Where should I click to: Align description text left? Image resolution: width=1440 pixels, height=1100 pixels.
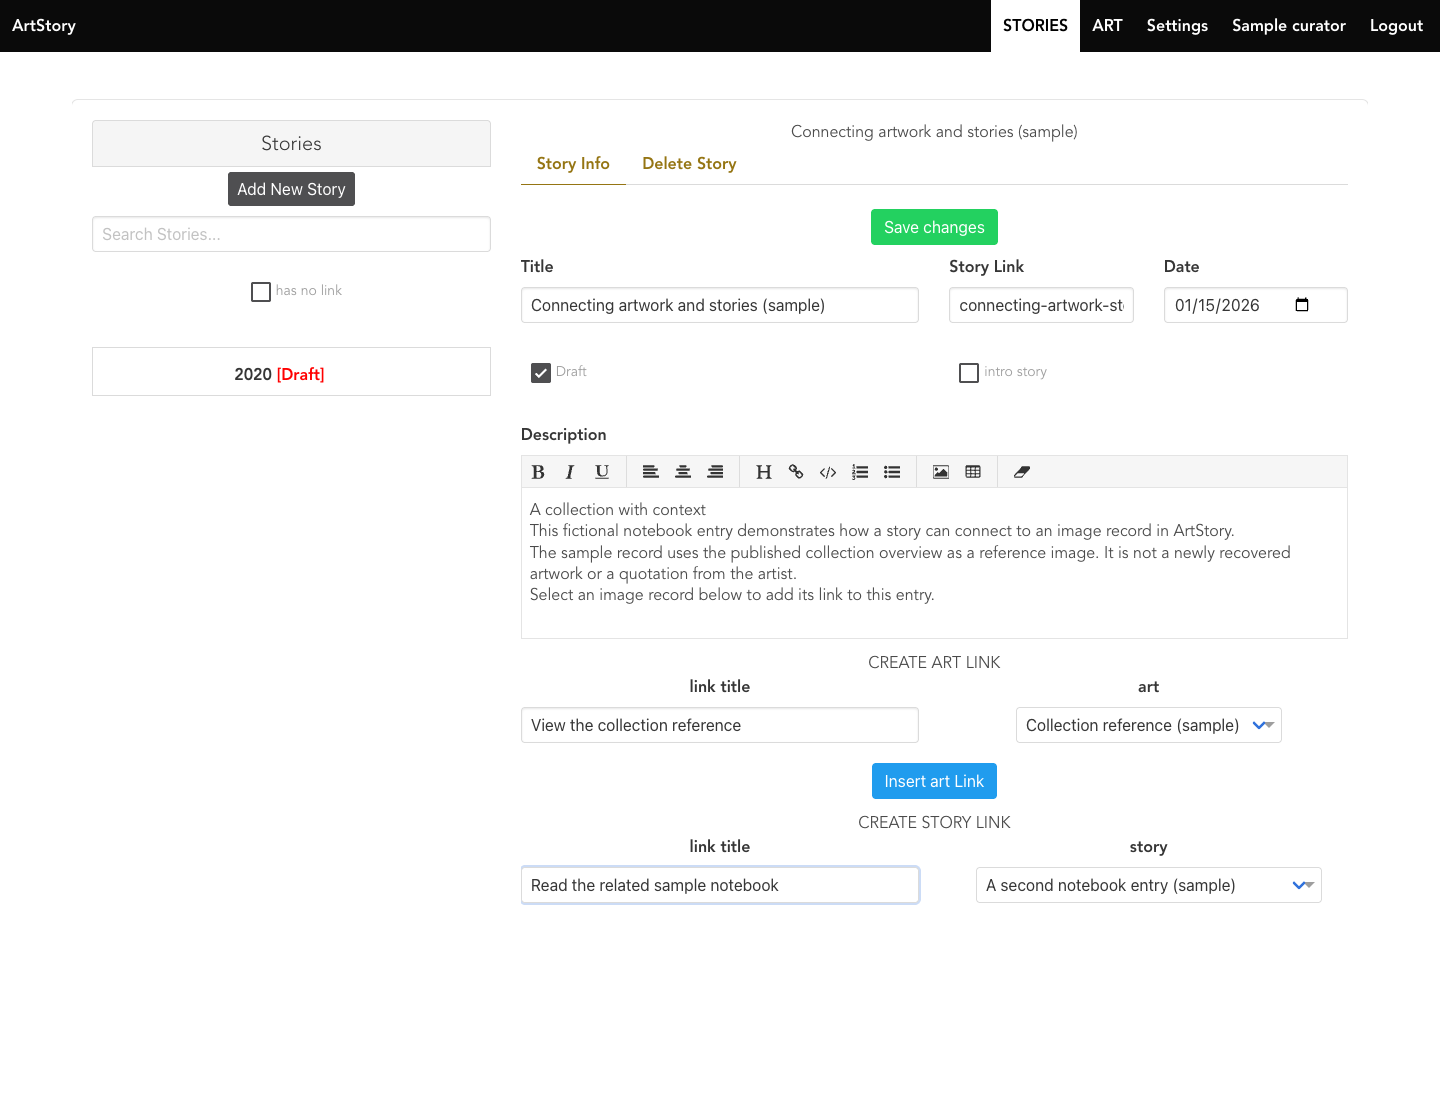tap(651, 472)
